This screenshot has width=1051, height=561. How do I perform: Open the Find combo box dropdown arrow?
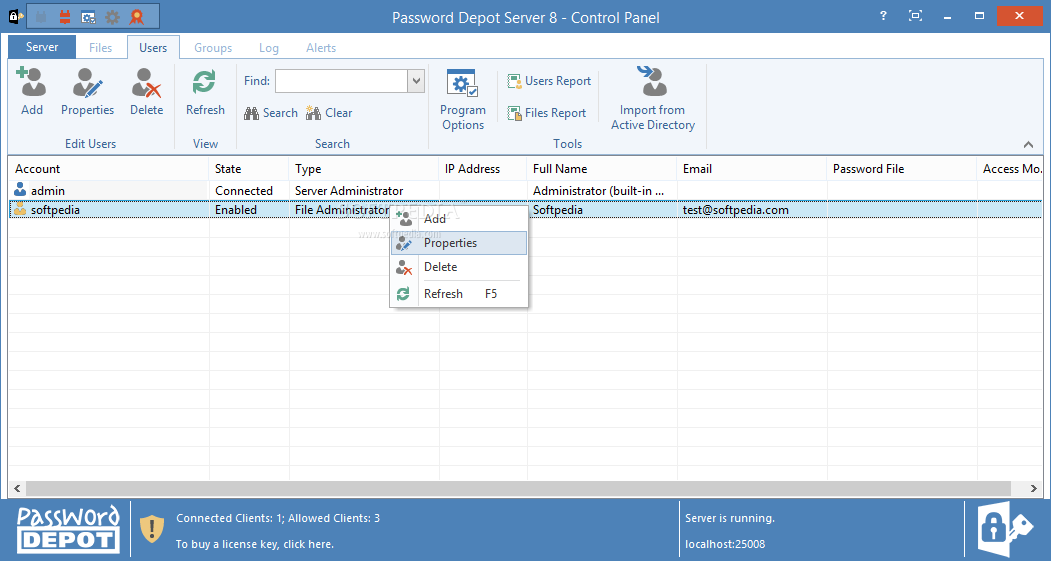coord(416,81)
